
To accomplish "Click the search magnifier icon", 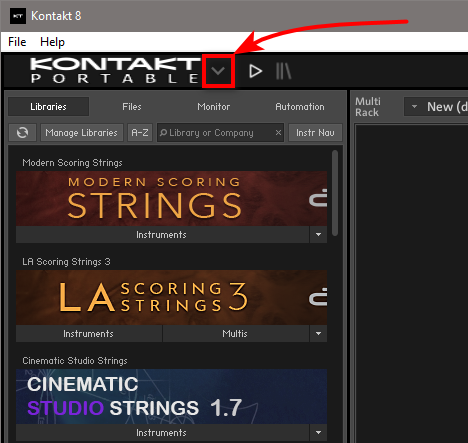I will coord(163,133).
